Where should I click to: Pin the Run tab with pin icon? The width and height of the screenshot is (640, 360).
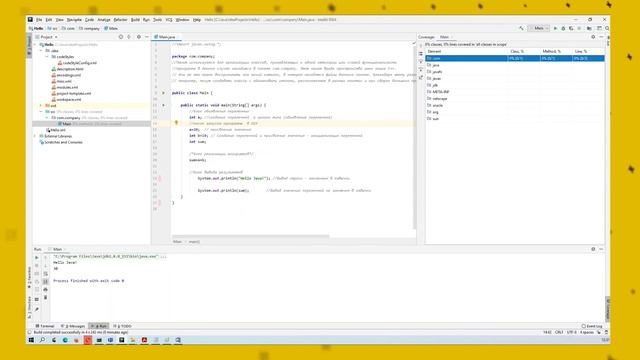pos(37,309)
